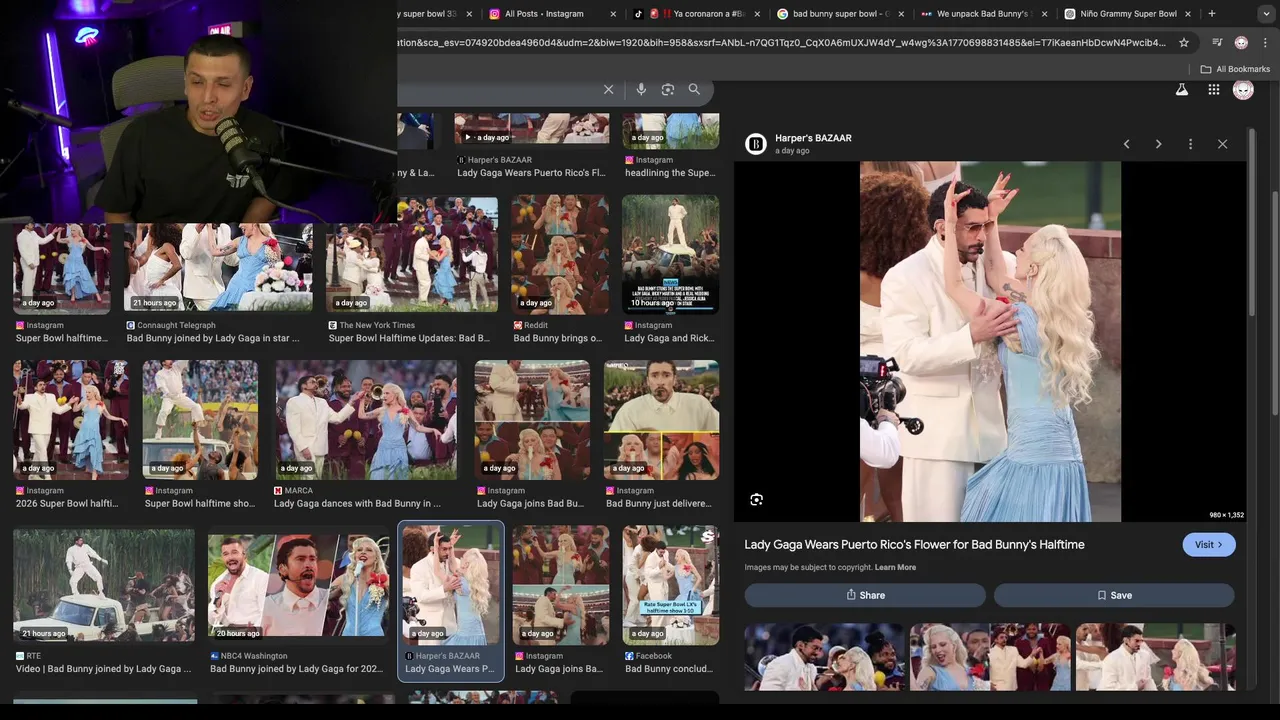Open the selected Harper's BAZAAR grid thumbnail
This screenshot has width=1280, height=720.
pyautogui.click(x=451, y=585)
